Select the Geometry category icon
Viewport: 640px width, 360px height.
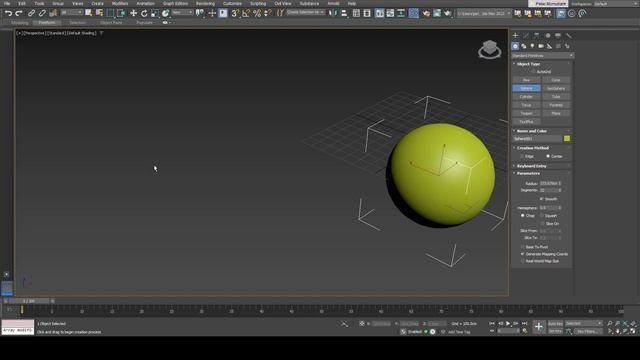click(515, 46)
